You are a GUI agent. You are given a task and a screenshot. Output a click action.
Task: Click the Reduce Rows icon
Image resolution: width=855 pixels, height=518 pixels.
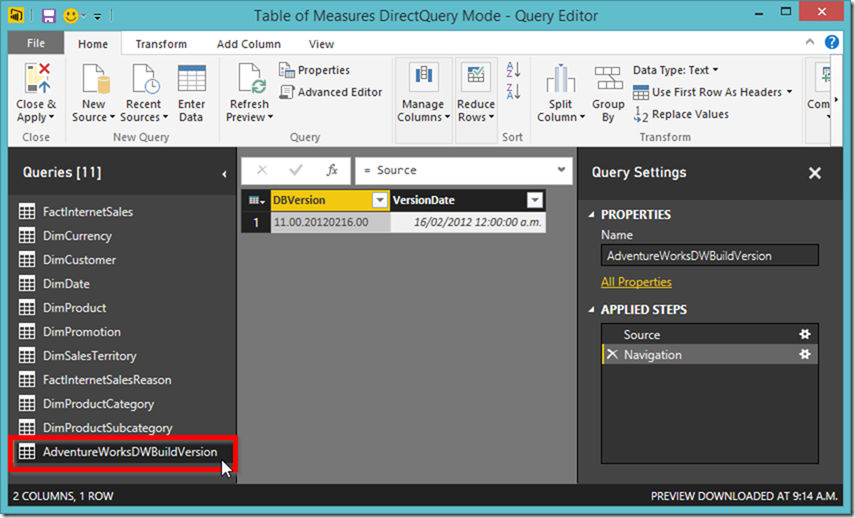tap(475, 77)
